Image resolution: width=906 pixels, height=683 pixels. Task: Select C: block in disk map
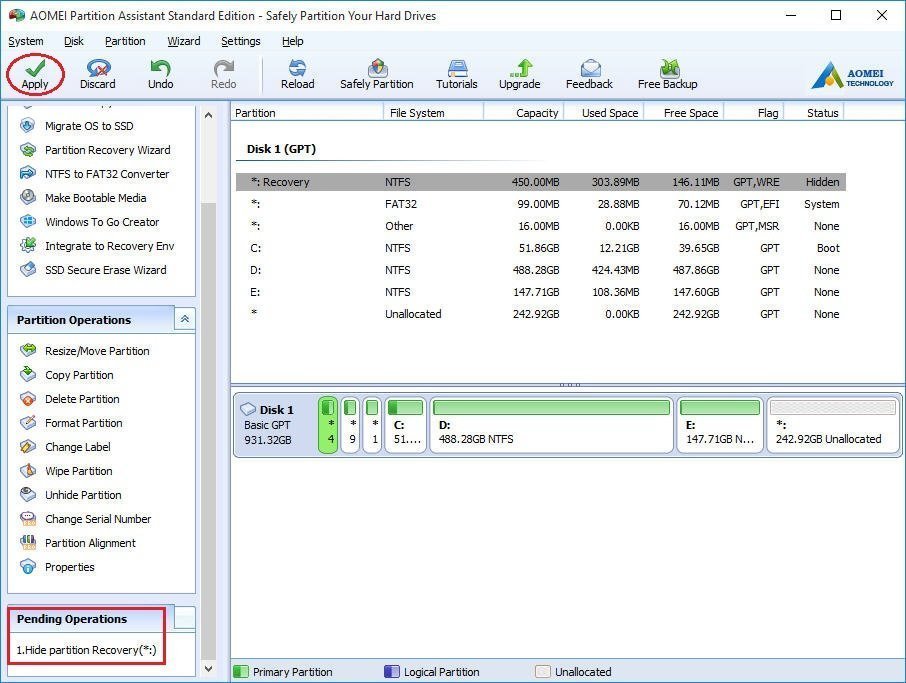[x=405, y=425]
